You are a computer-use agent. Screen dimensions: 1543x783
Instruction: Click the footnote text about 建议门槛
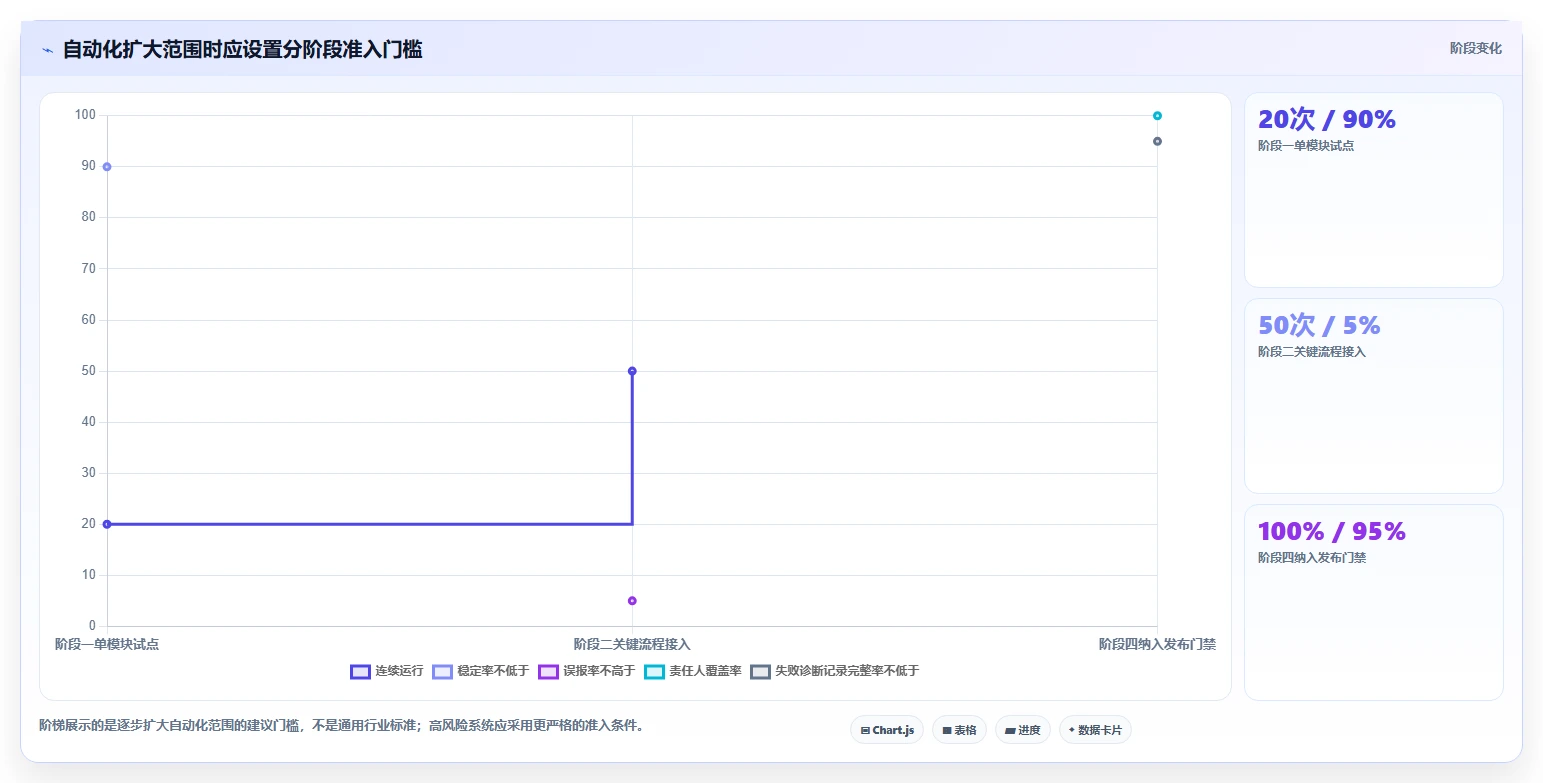click(x=341, y=726)
